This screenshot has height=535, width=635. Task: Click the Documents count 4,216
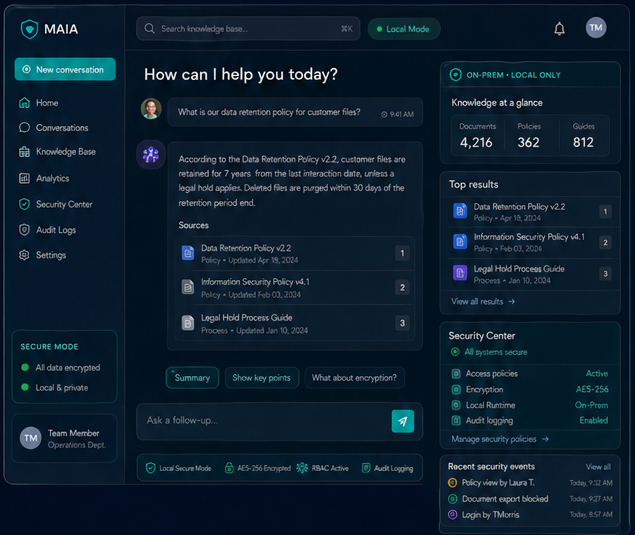point(476,142)
